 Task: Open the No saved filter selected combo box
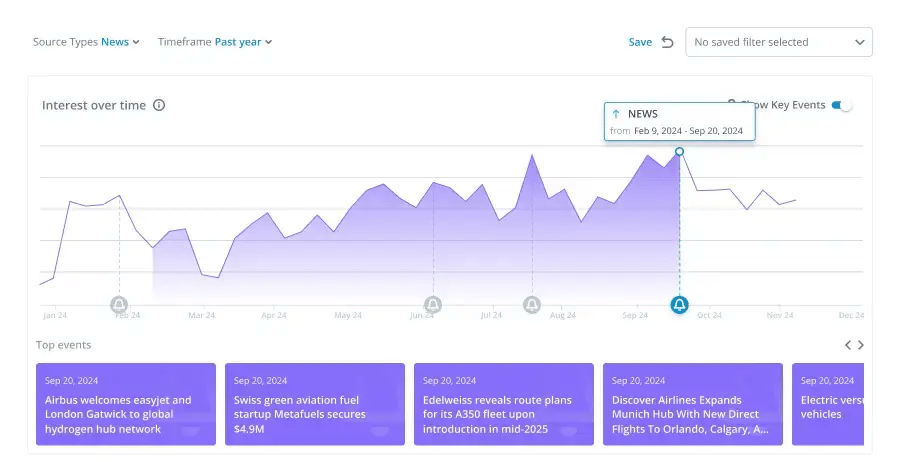(x=778, y=42)
